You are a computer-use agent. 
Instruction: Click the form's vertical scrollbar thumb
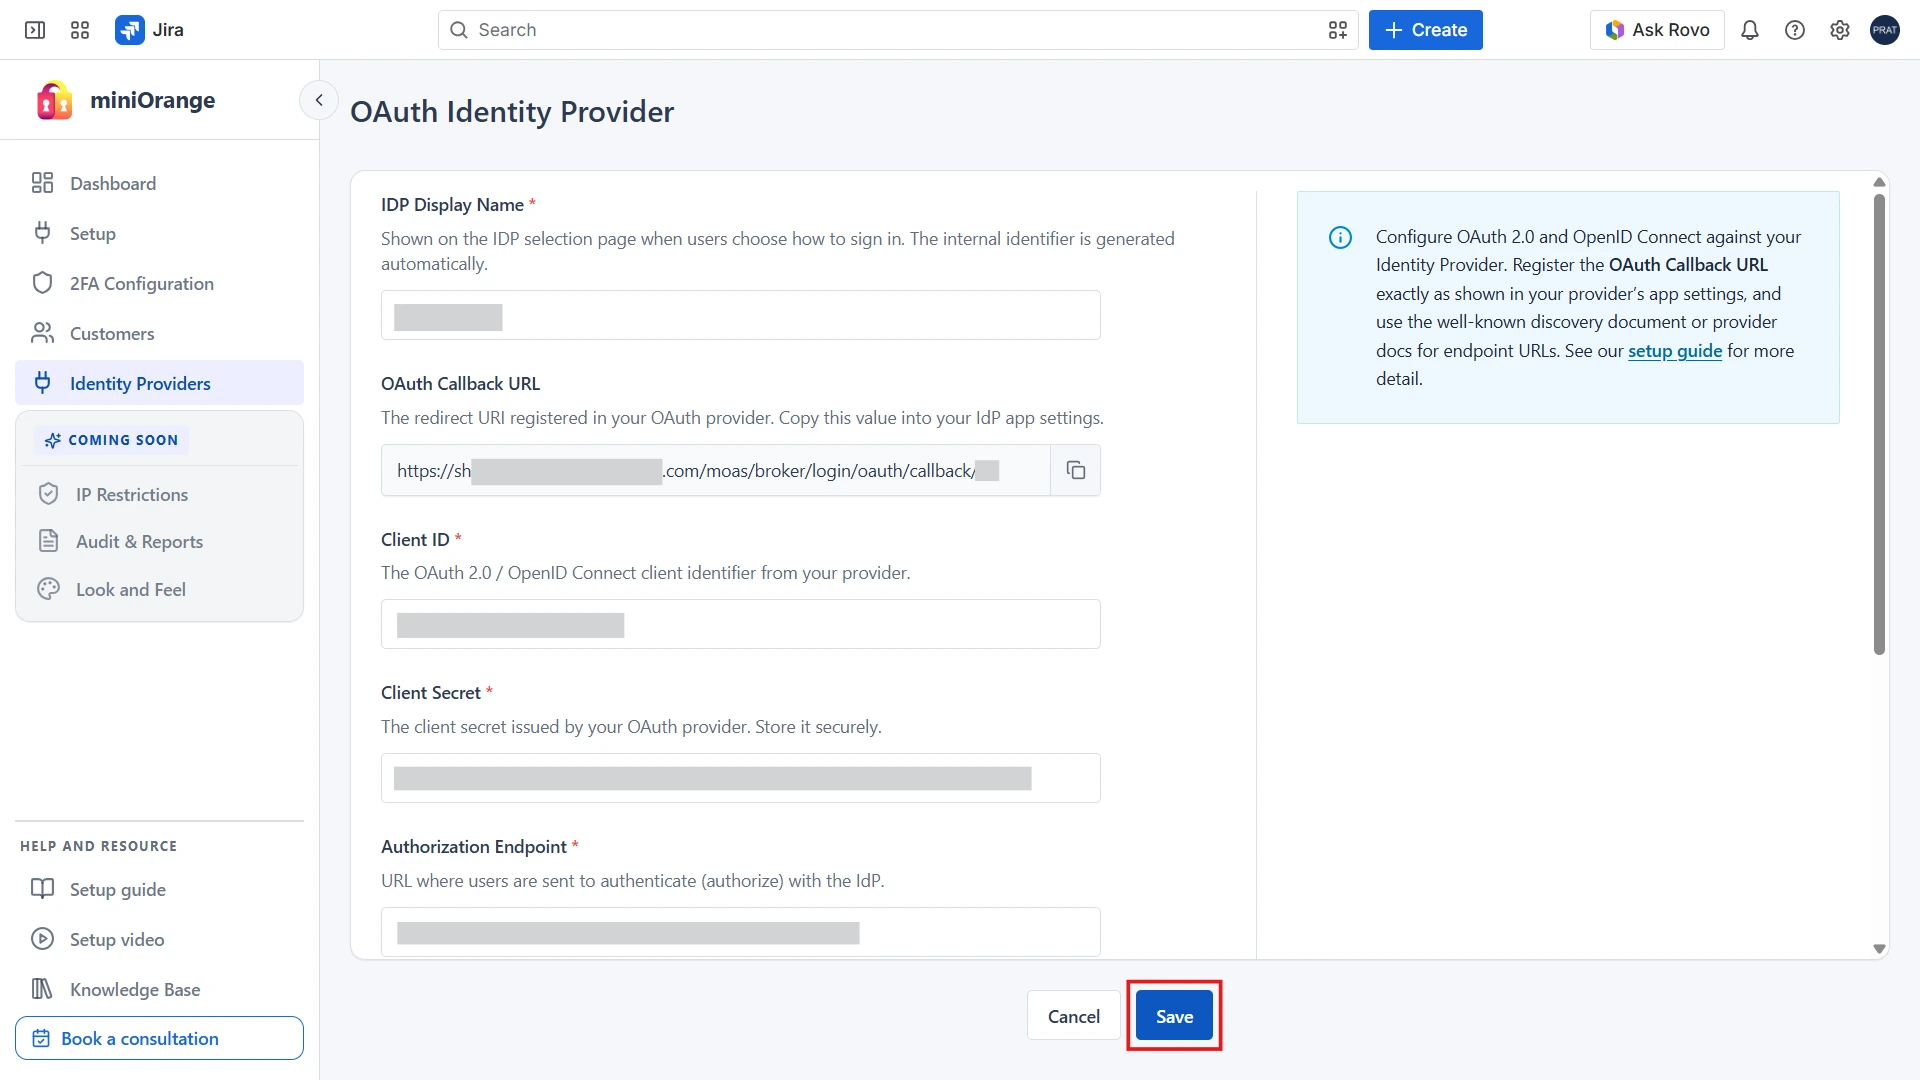[x=1879, y=425]
